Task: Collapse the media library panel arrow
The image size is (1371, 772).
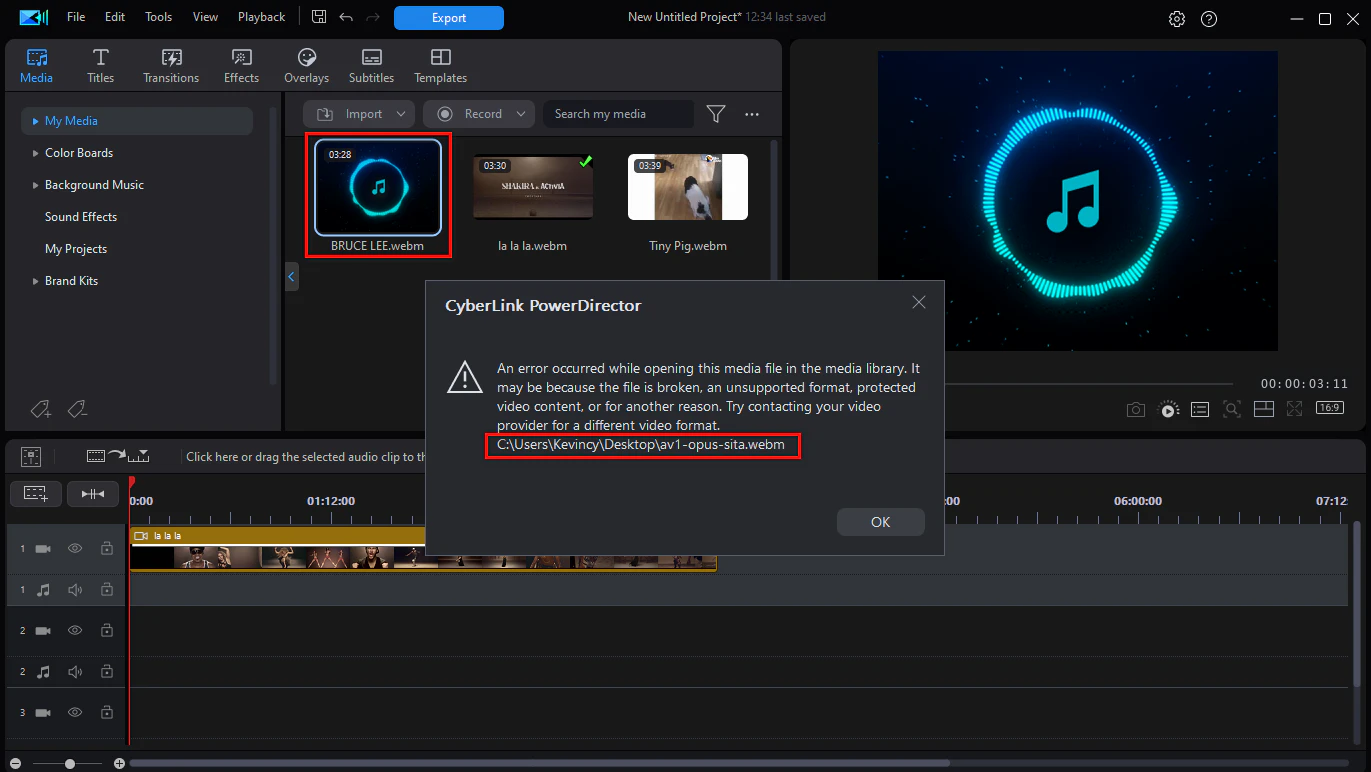Action: pos(292,276)
